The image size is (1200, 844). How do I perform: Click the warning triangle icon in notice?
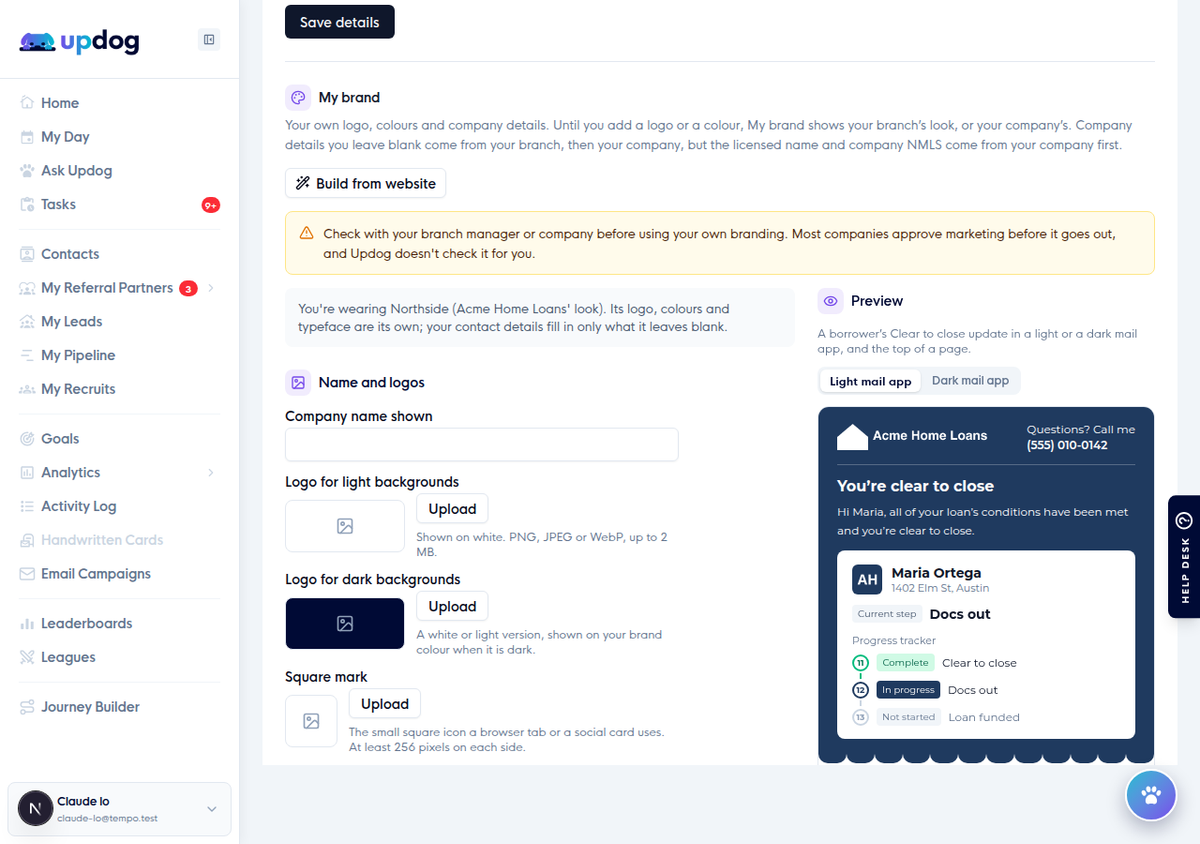[306, 234]
